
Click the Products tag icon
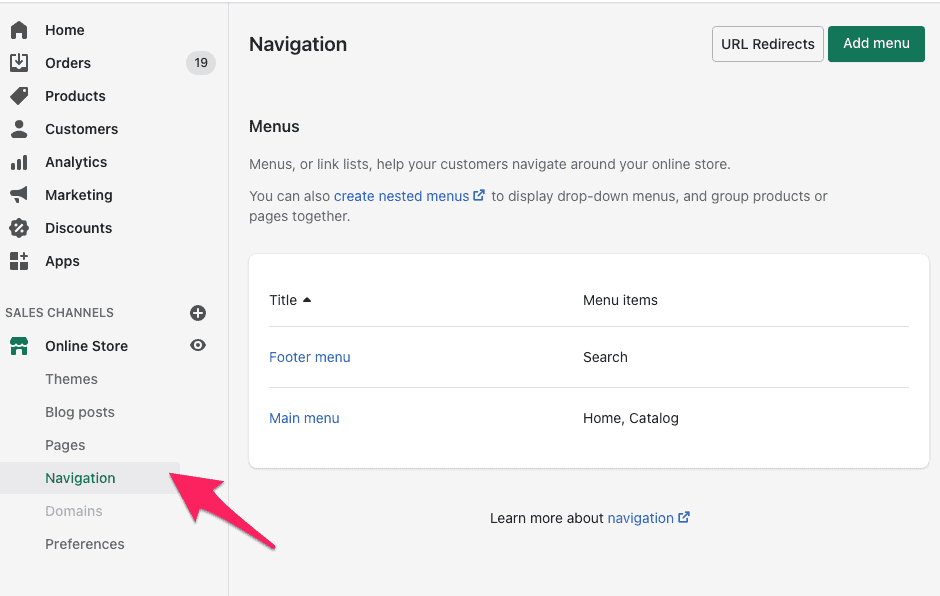tap(19, 96)
